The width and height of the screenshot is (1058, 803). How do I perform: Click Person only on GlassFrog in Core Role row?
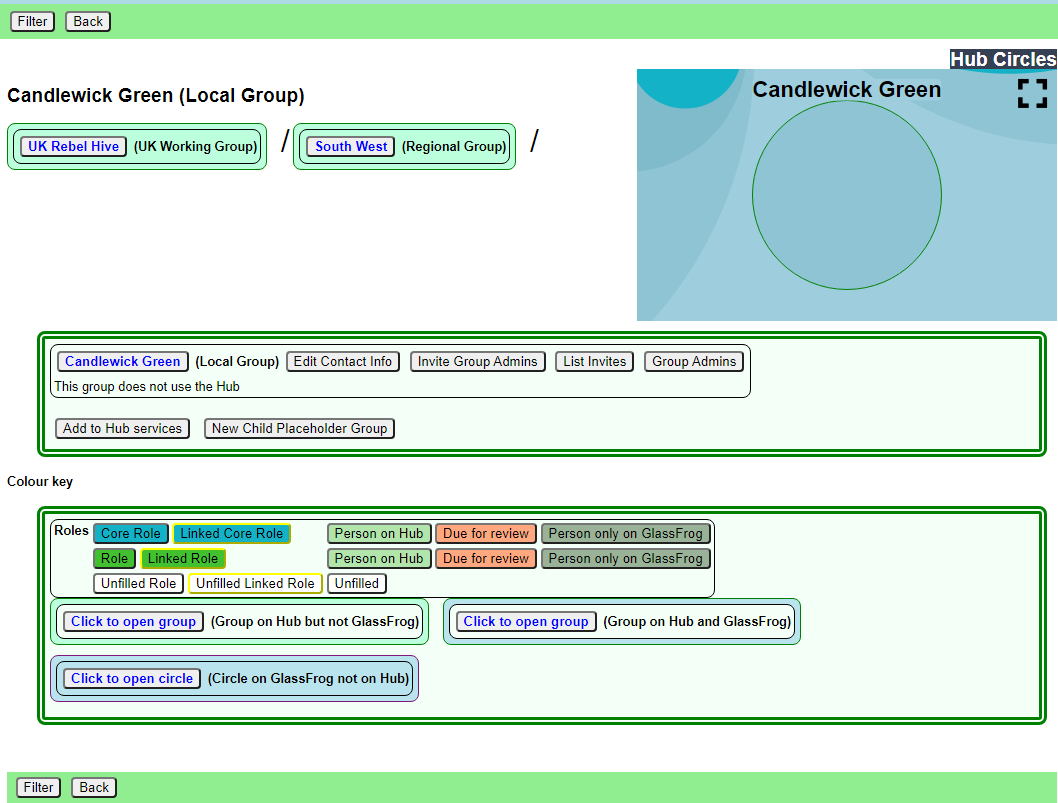coord(625,534)
